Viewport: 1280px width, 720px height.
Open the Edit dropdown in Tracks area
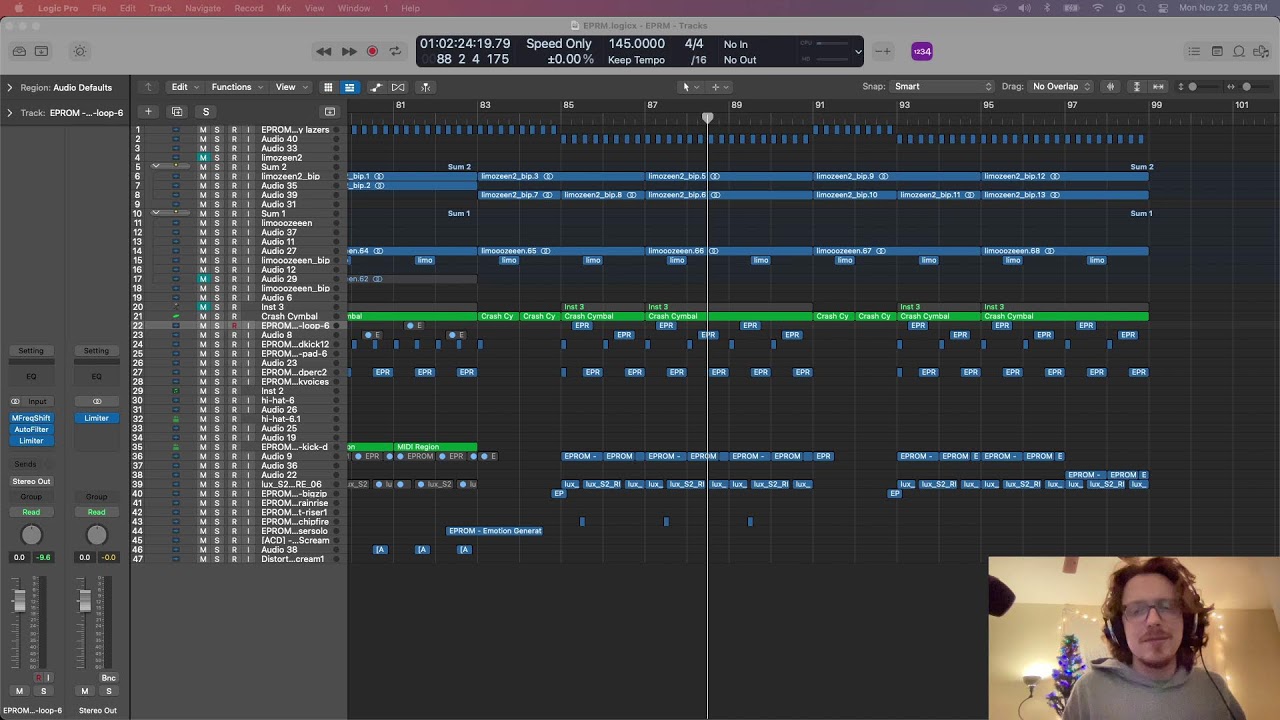pyautogui.click(x=184, y=87)
